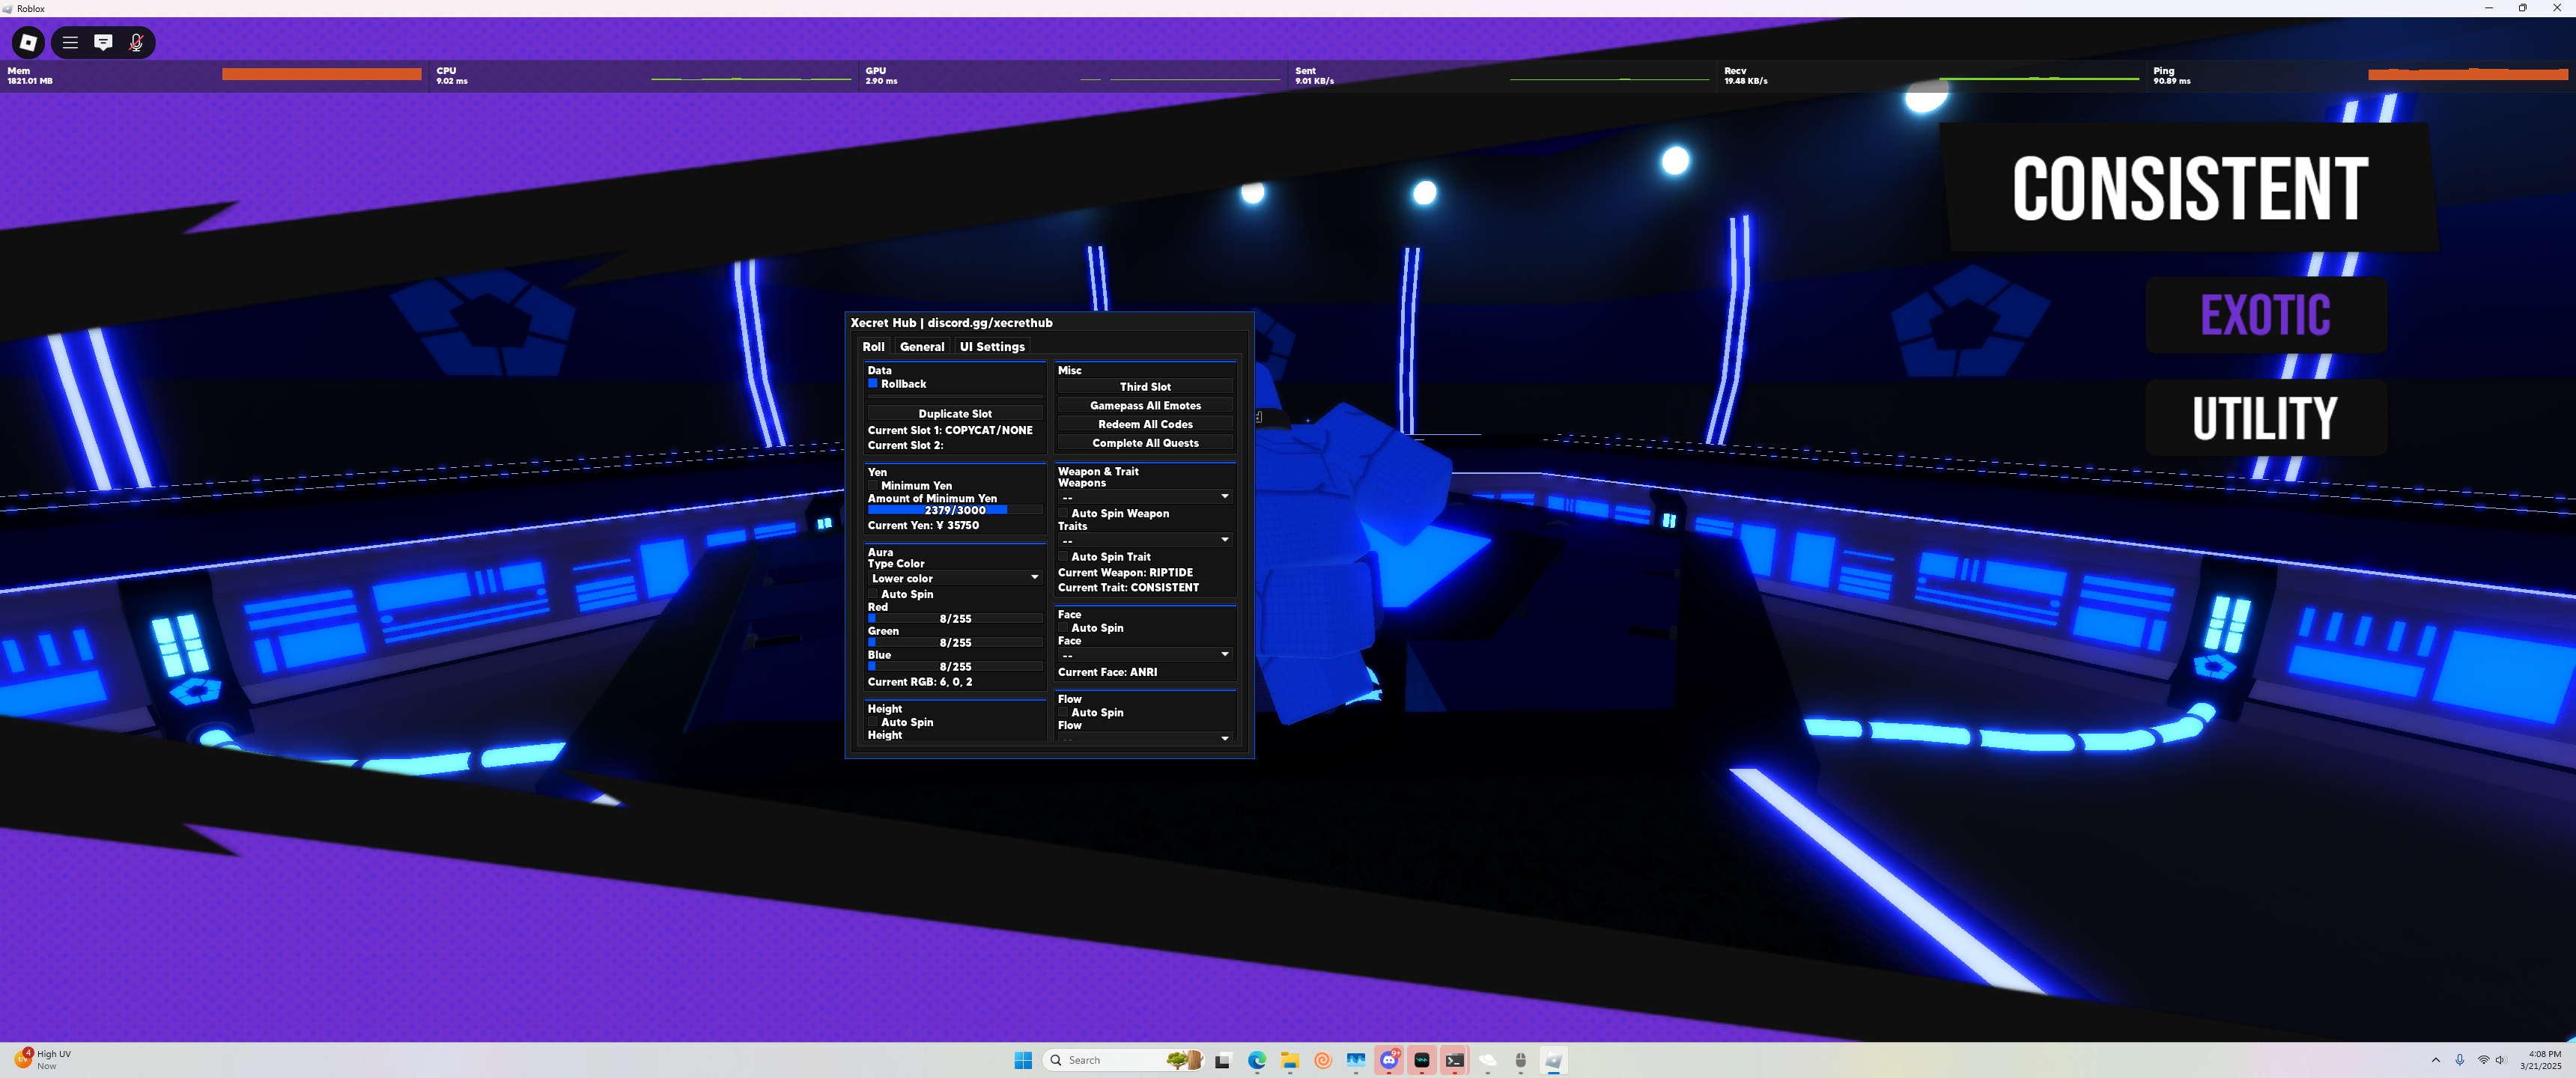Toggle the muted microphone icon
The image size is (2576, 1078).
tap(136, 42)
